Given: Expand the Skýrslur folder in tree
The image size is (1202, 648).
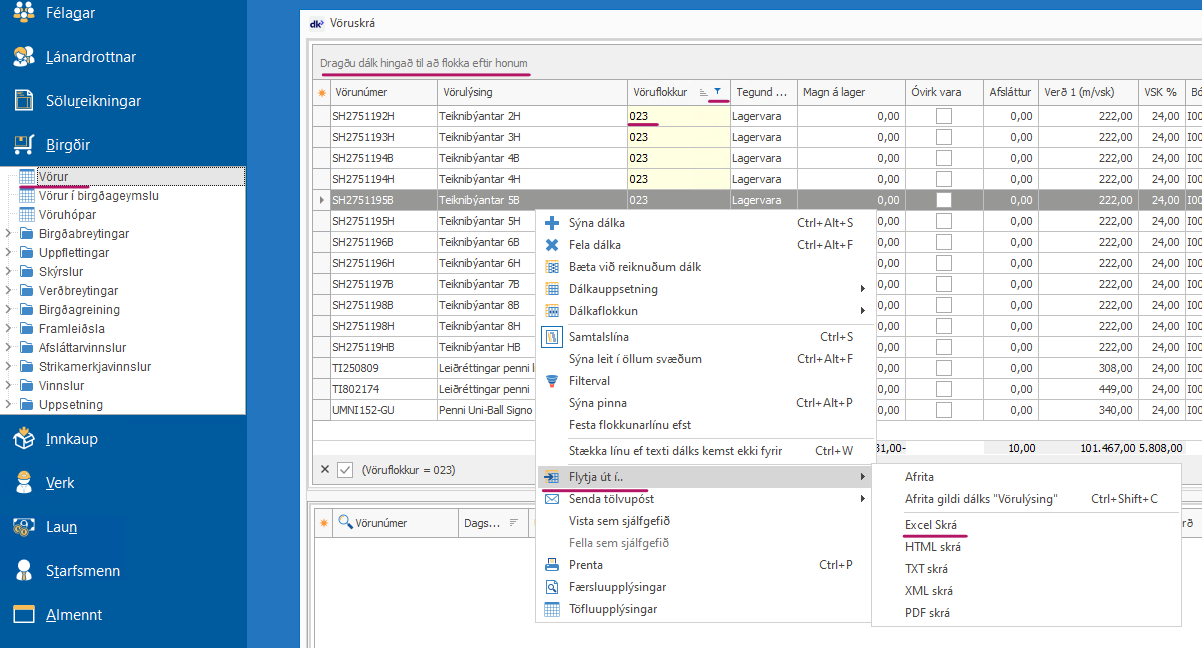Looking at the screenshot, I should click(x=10, y=272).
